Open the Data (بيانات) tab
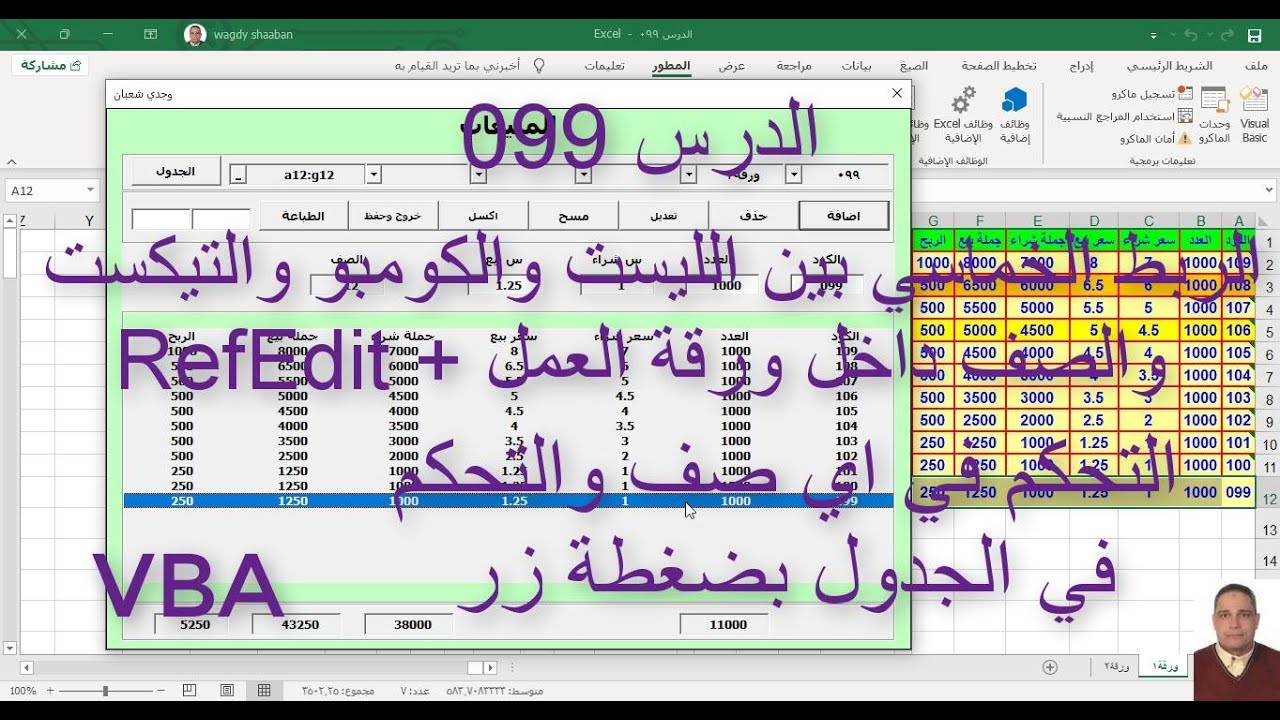 point(856,66)
